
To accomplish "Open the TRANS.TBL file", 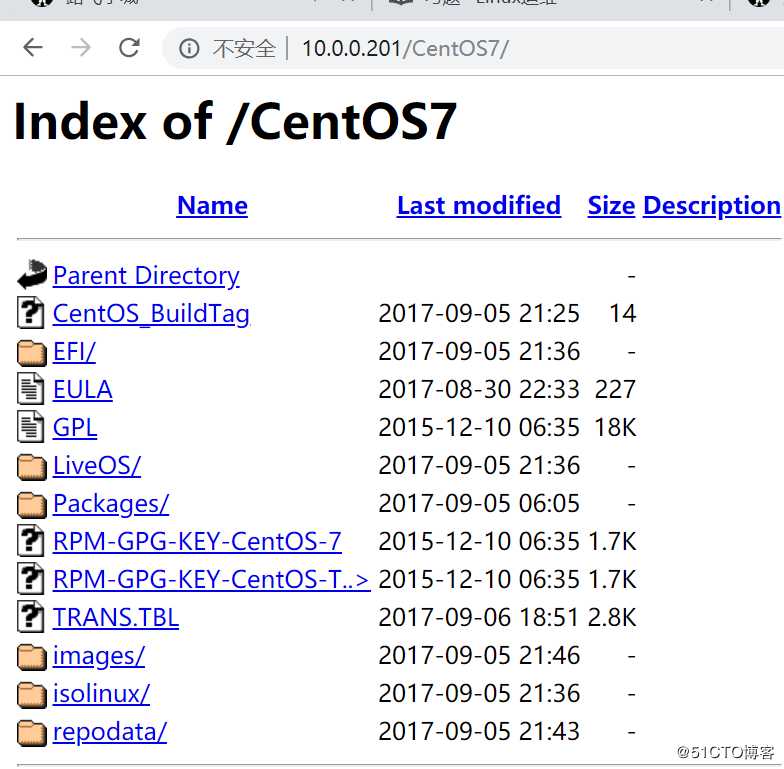I will [x=116, y=618].
